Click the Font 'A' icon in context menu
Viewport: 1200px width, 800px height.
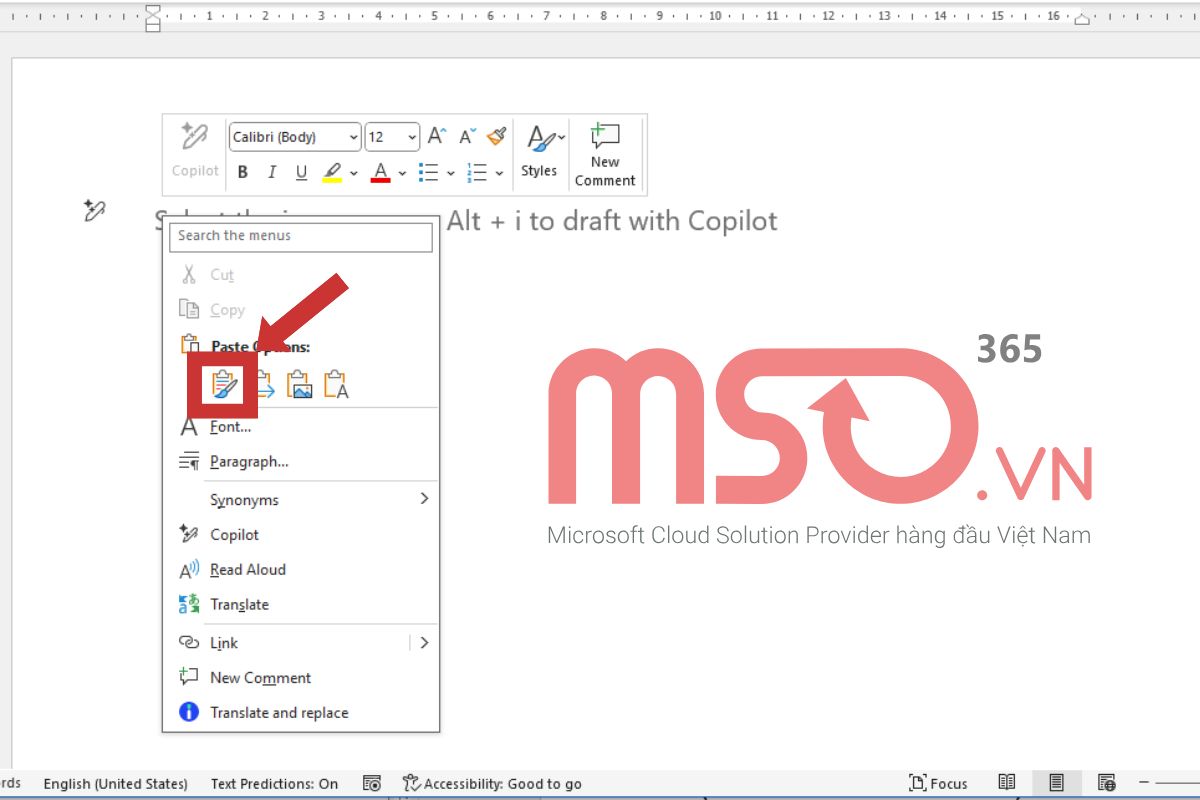(188, 427)
